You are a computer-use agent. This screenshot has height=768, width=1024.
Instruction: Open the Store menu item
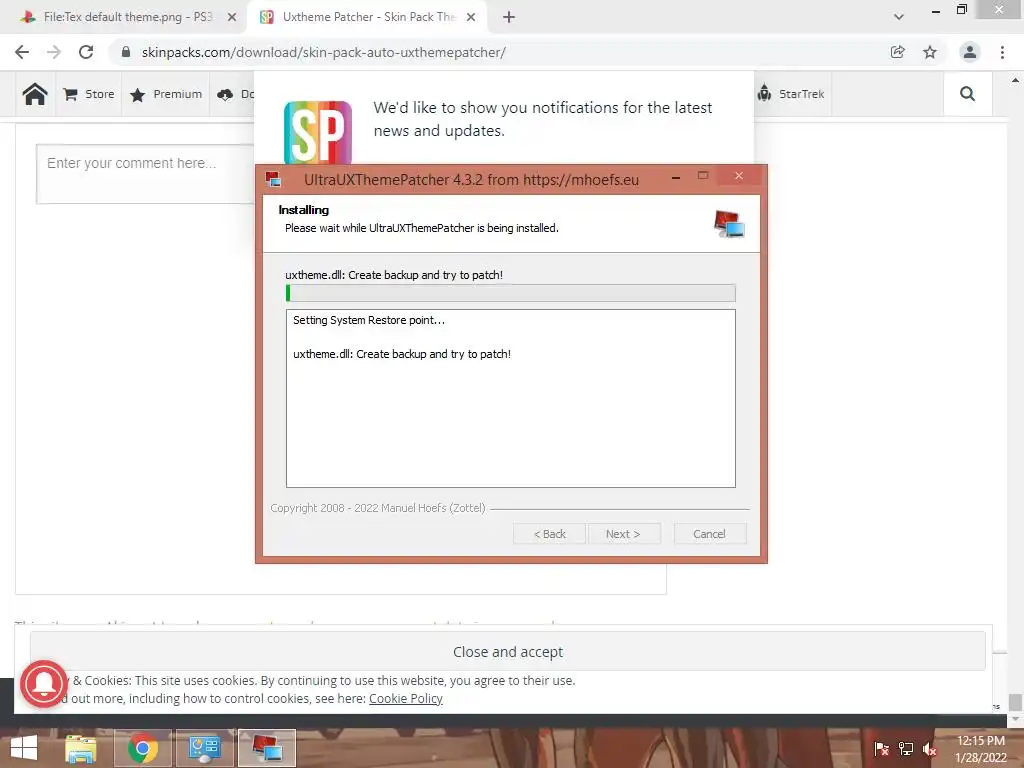[89, 94]
